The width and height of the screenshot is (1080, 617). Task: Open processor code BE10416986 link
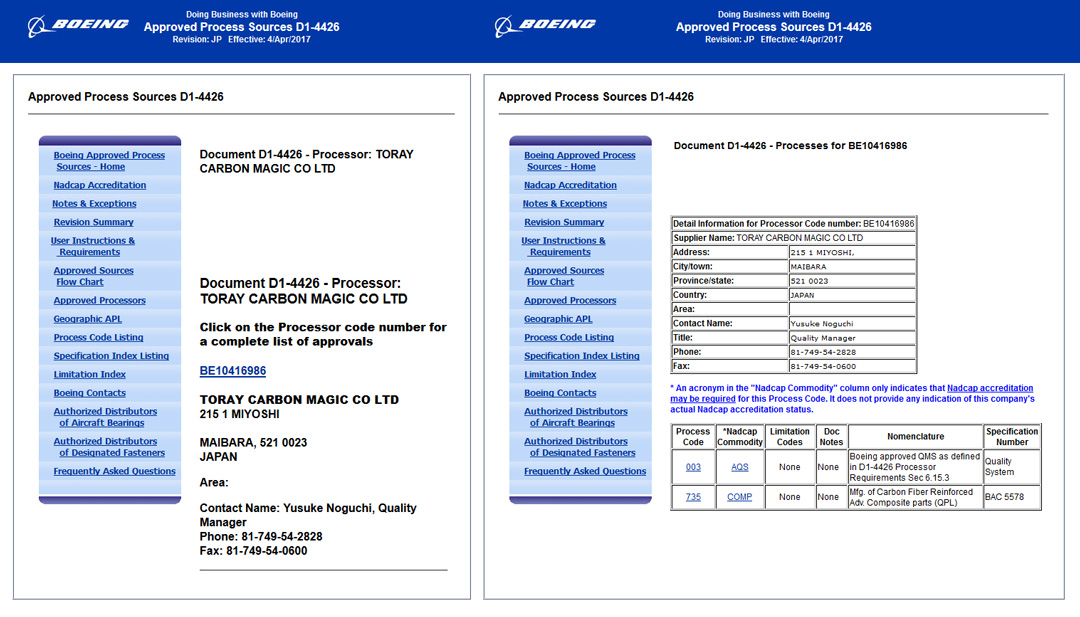point(233,370)
